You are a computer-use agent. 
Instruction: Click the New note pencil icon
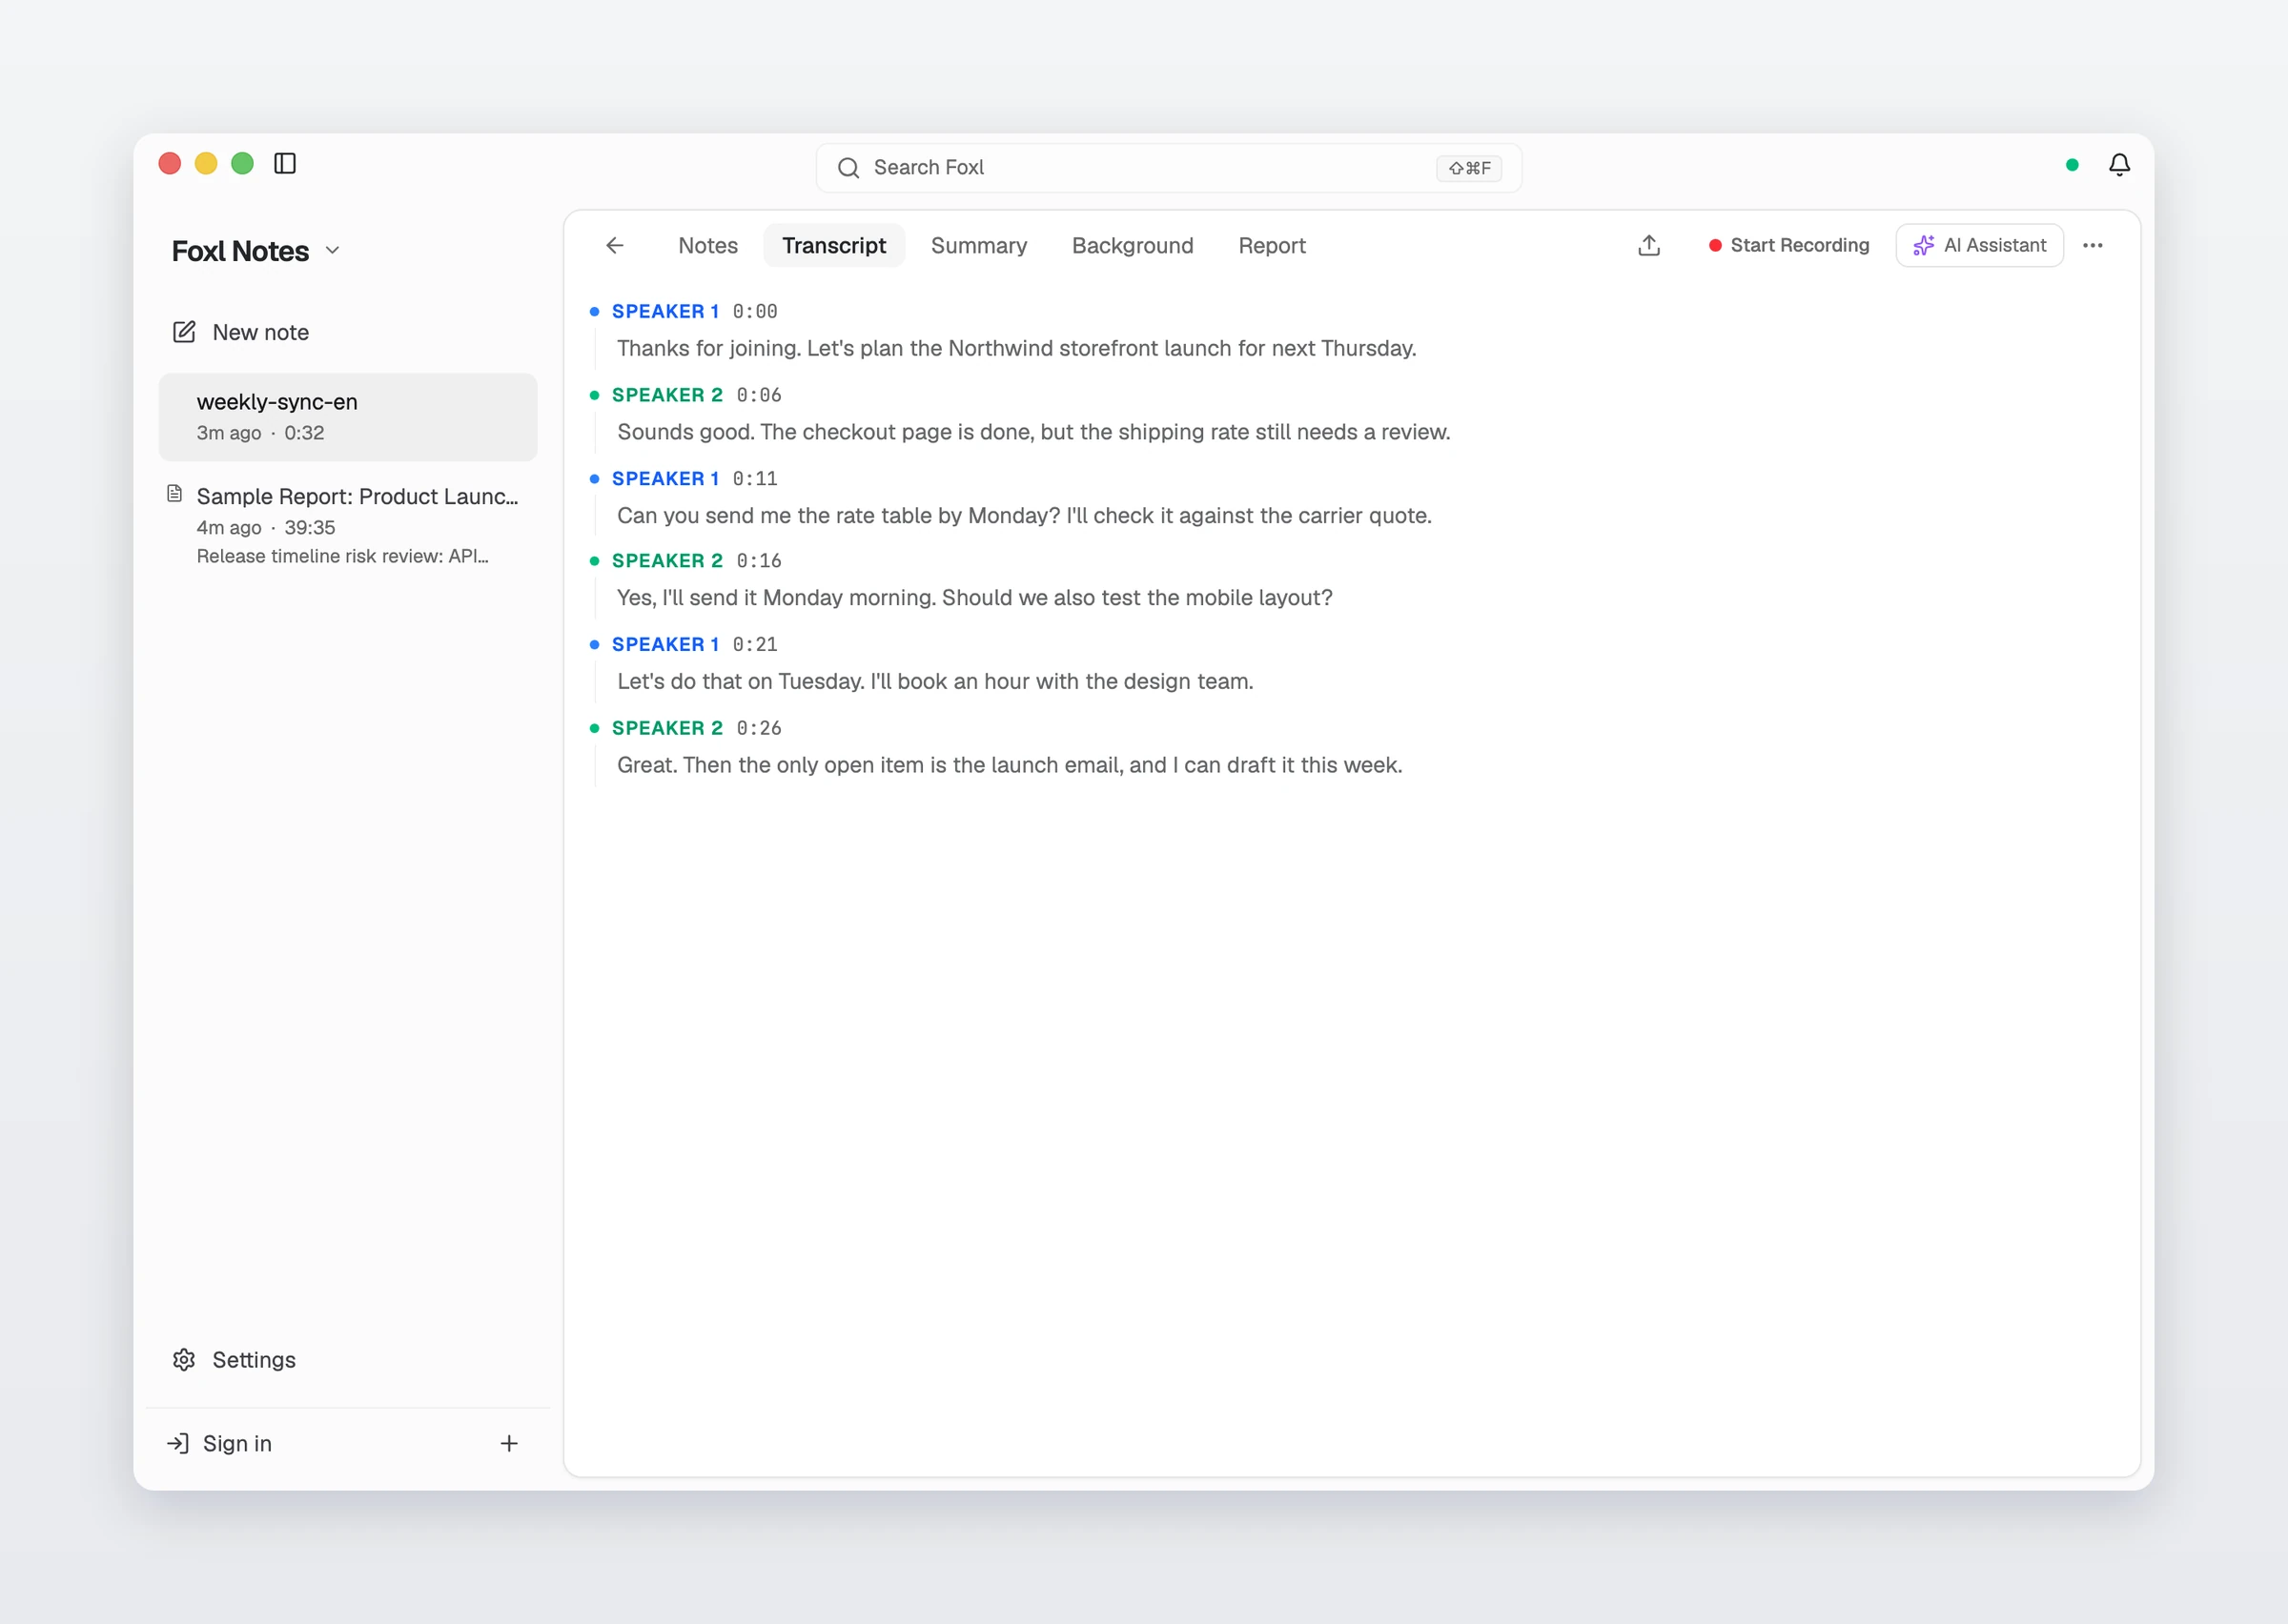[x=184, y=332]
